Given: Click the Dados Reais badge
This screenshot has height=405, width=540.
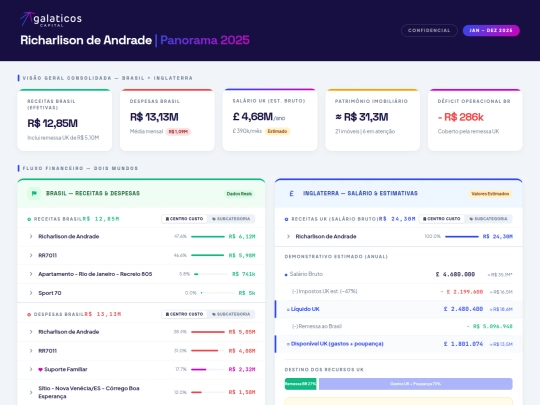Looking at the screenshot, I should coord(239,194).
